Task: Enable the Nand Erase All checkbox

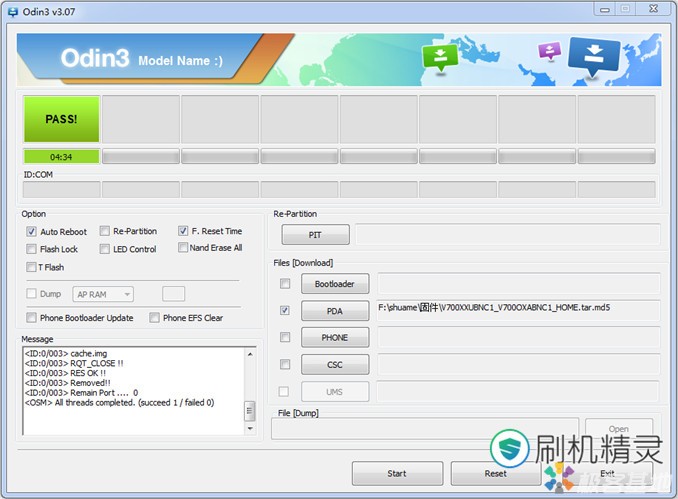Action: [183, 247]
